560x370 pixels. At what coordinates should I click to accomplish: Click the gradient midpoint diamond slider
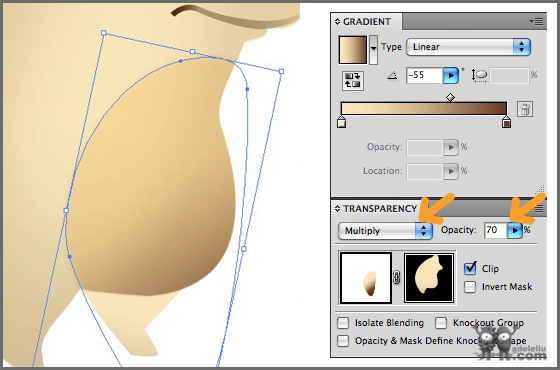point(451,97)
